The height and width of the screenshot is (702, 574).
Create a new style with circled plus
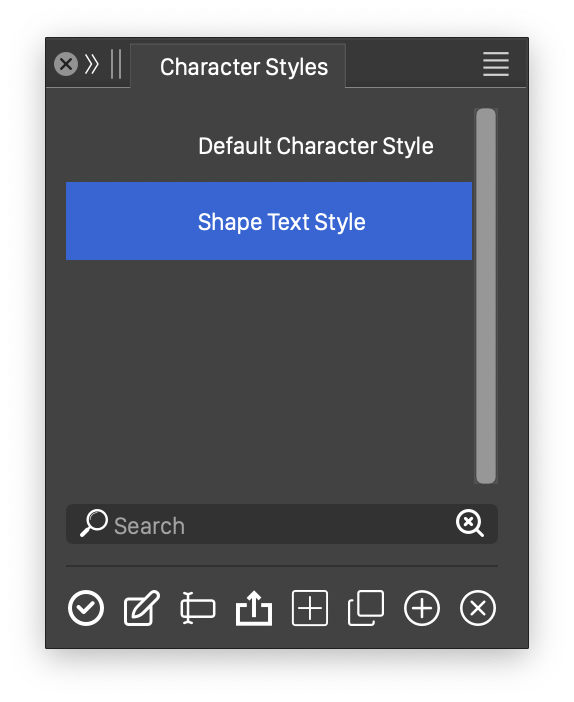coord(422,608)
